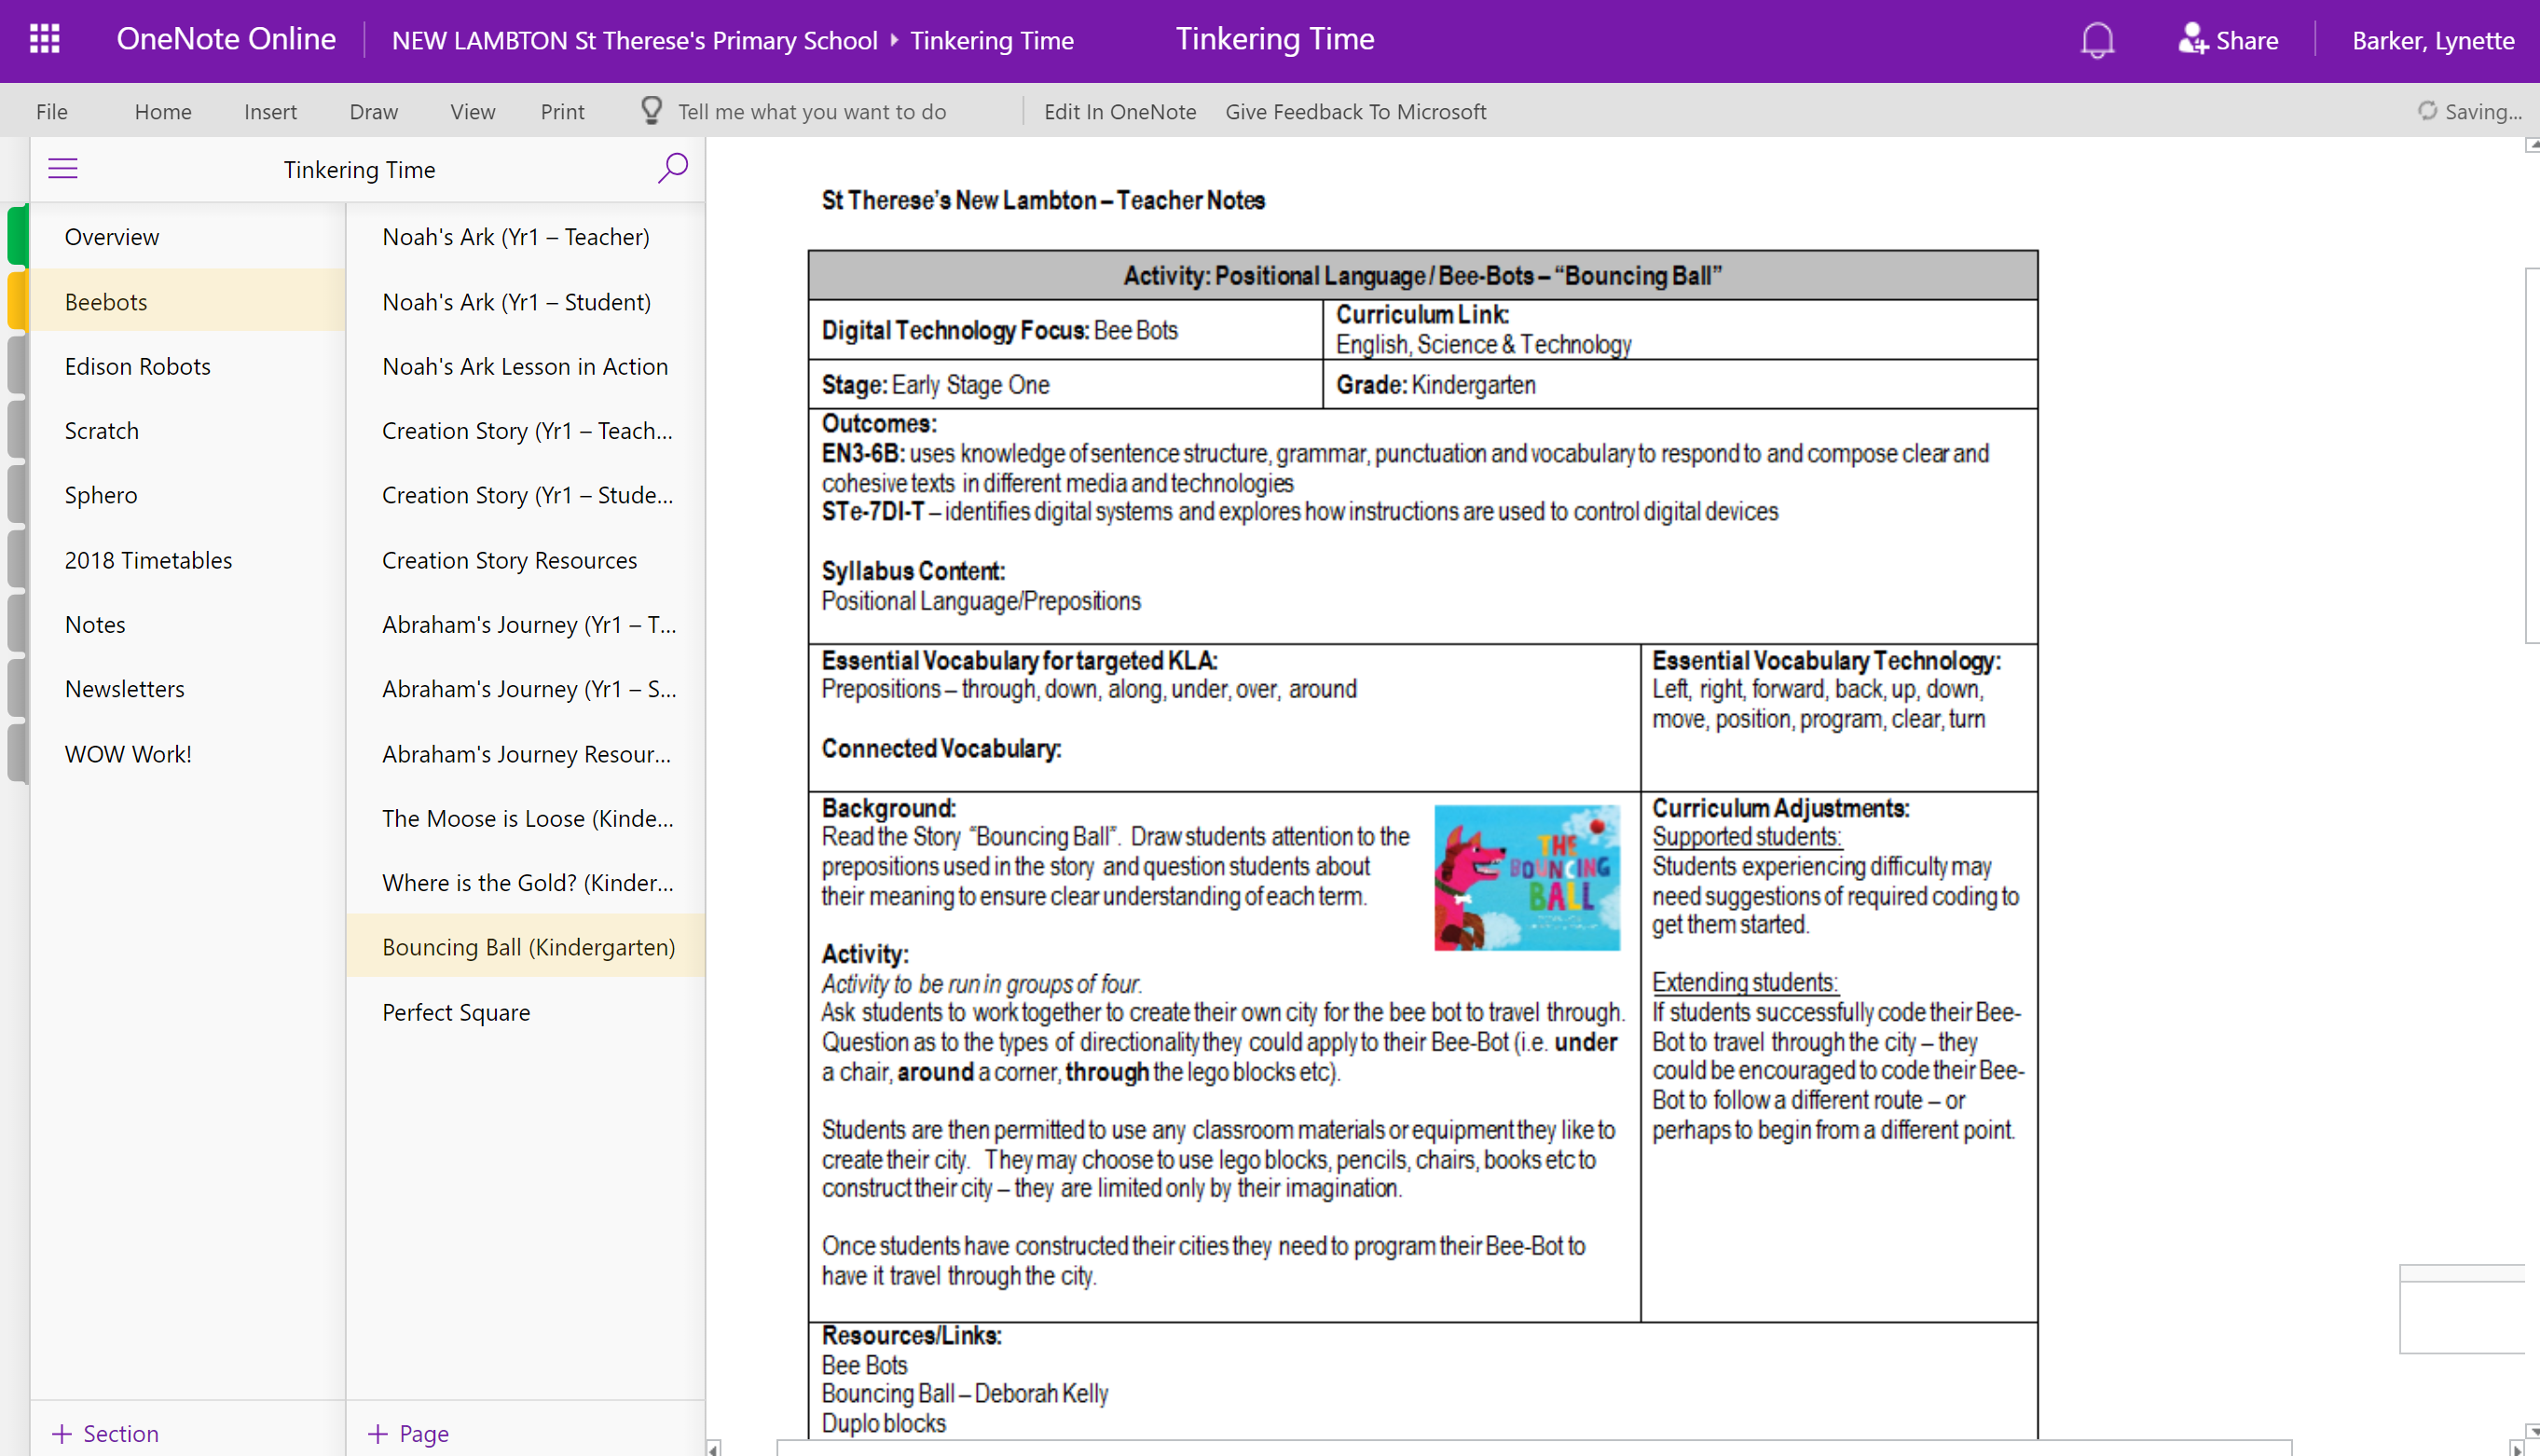
Task: Open Creation Story Resources page
Action: click(x=525, y=560)
